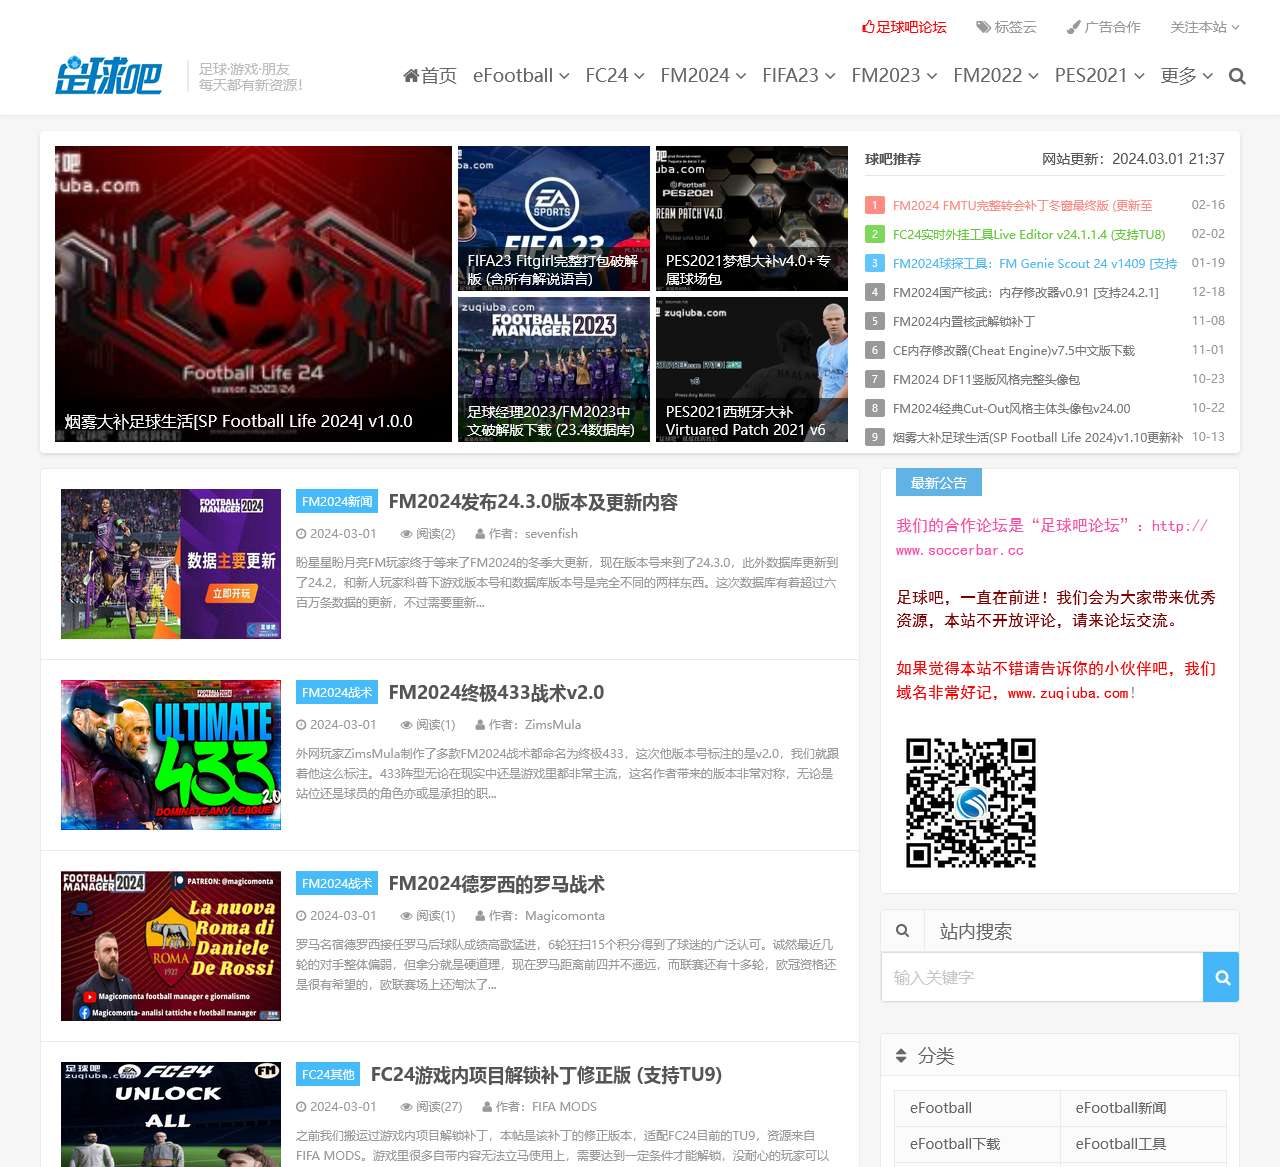
Task: Click the FC24其他 category tag
Action: pos(328,1075)
